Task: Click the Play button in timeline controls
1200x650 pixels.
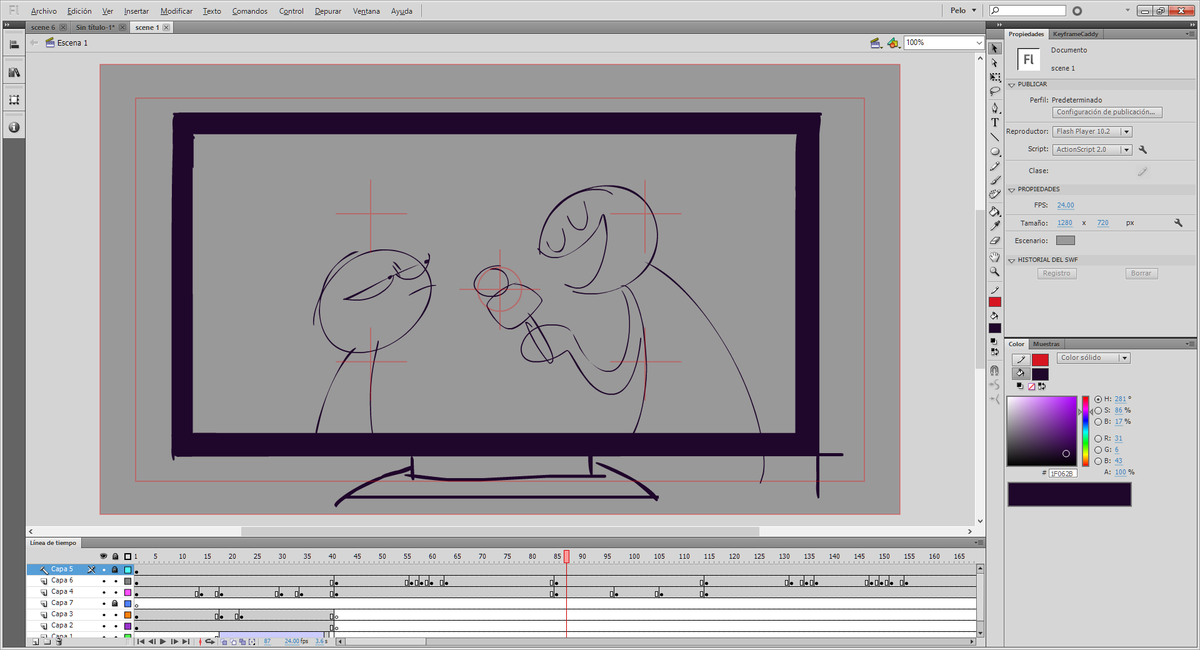Action: coord(162,642)
